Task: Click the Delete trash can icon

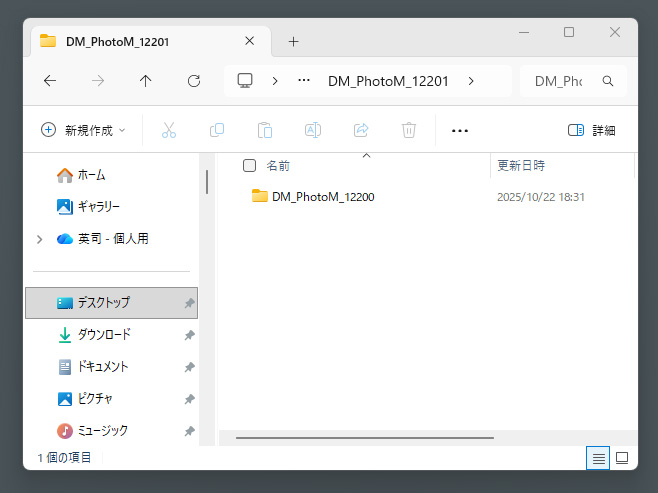Action: (x=408, y=130)
